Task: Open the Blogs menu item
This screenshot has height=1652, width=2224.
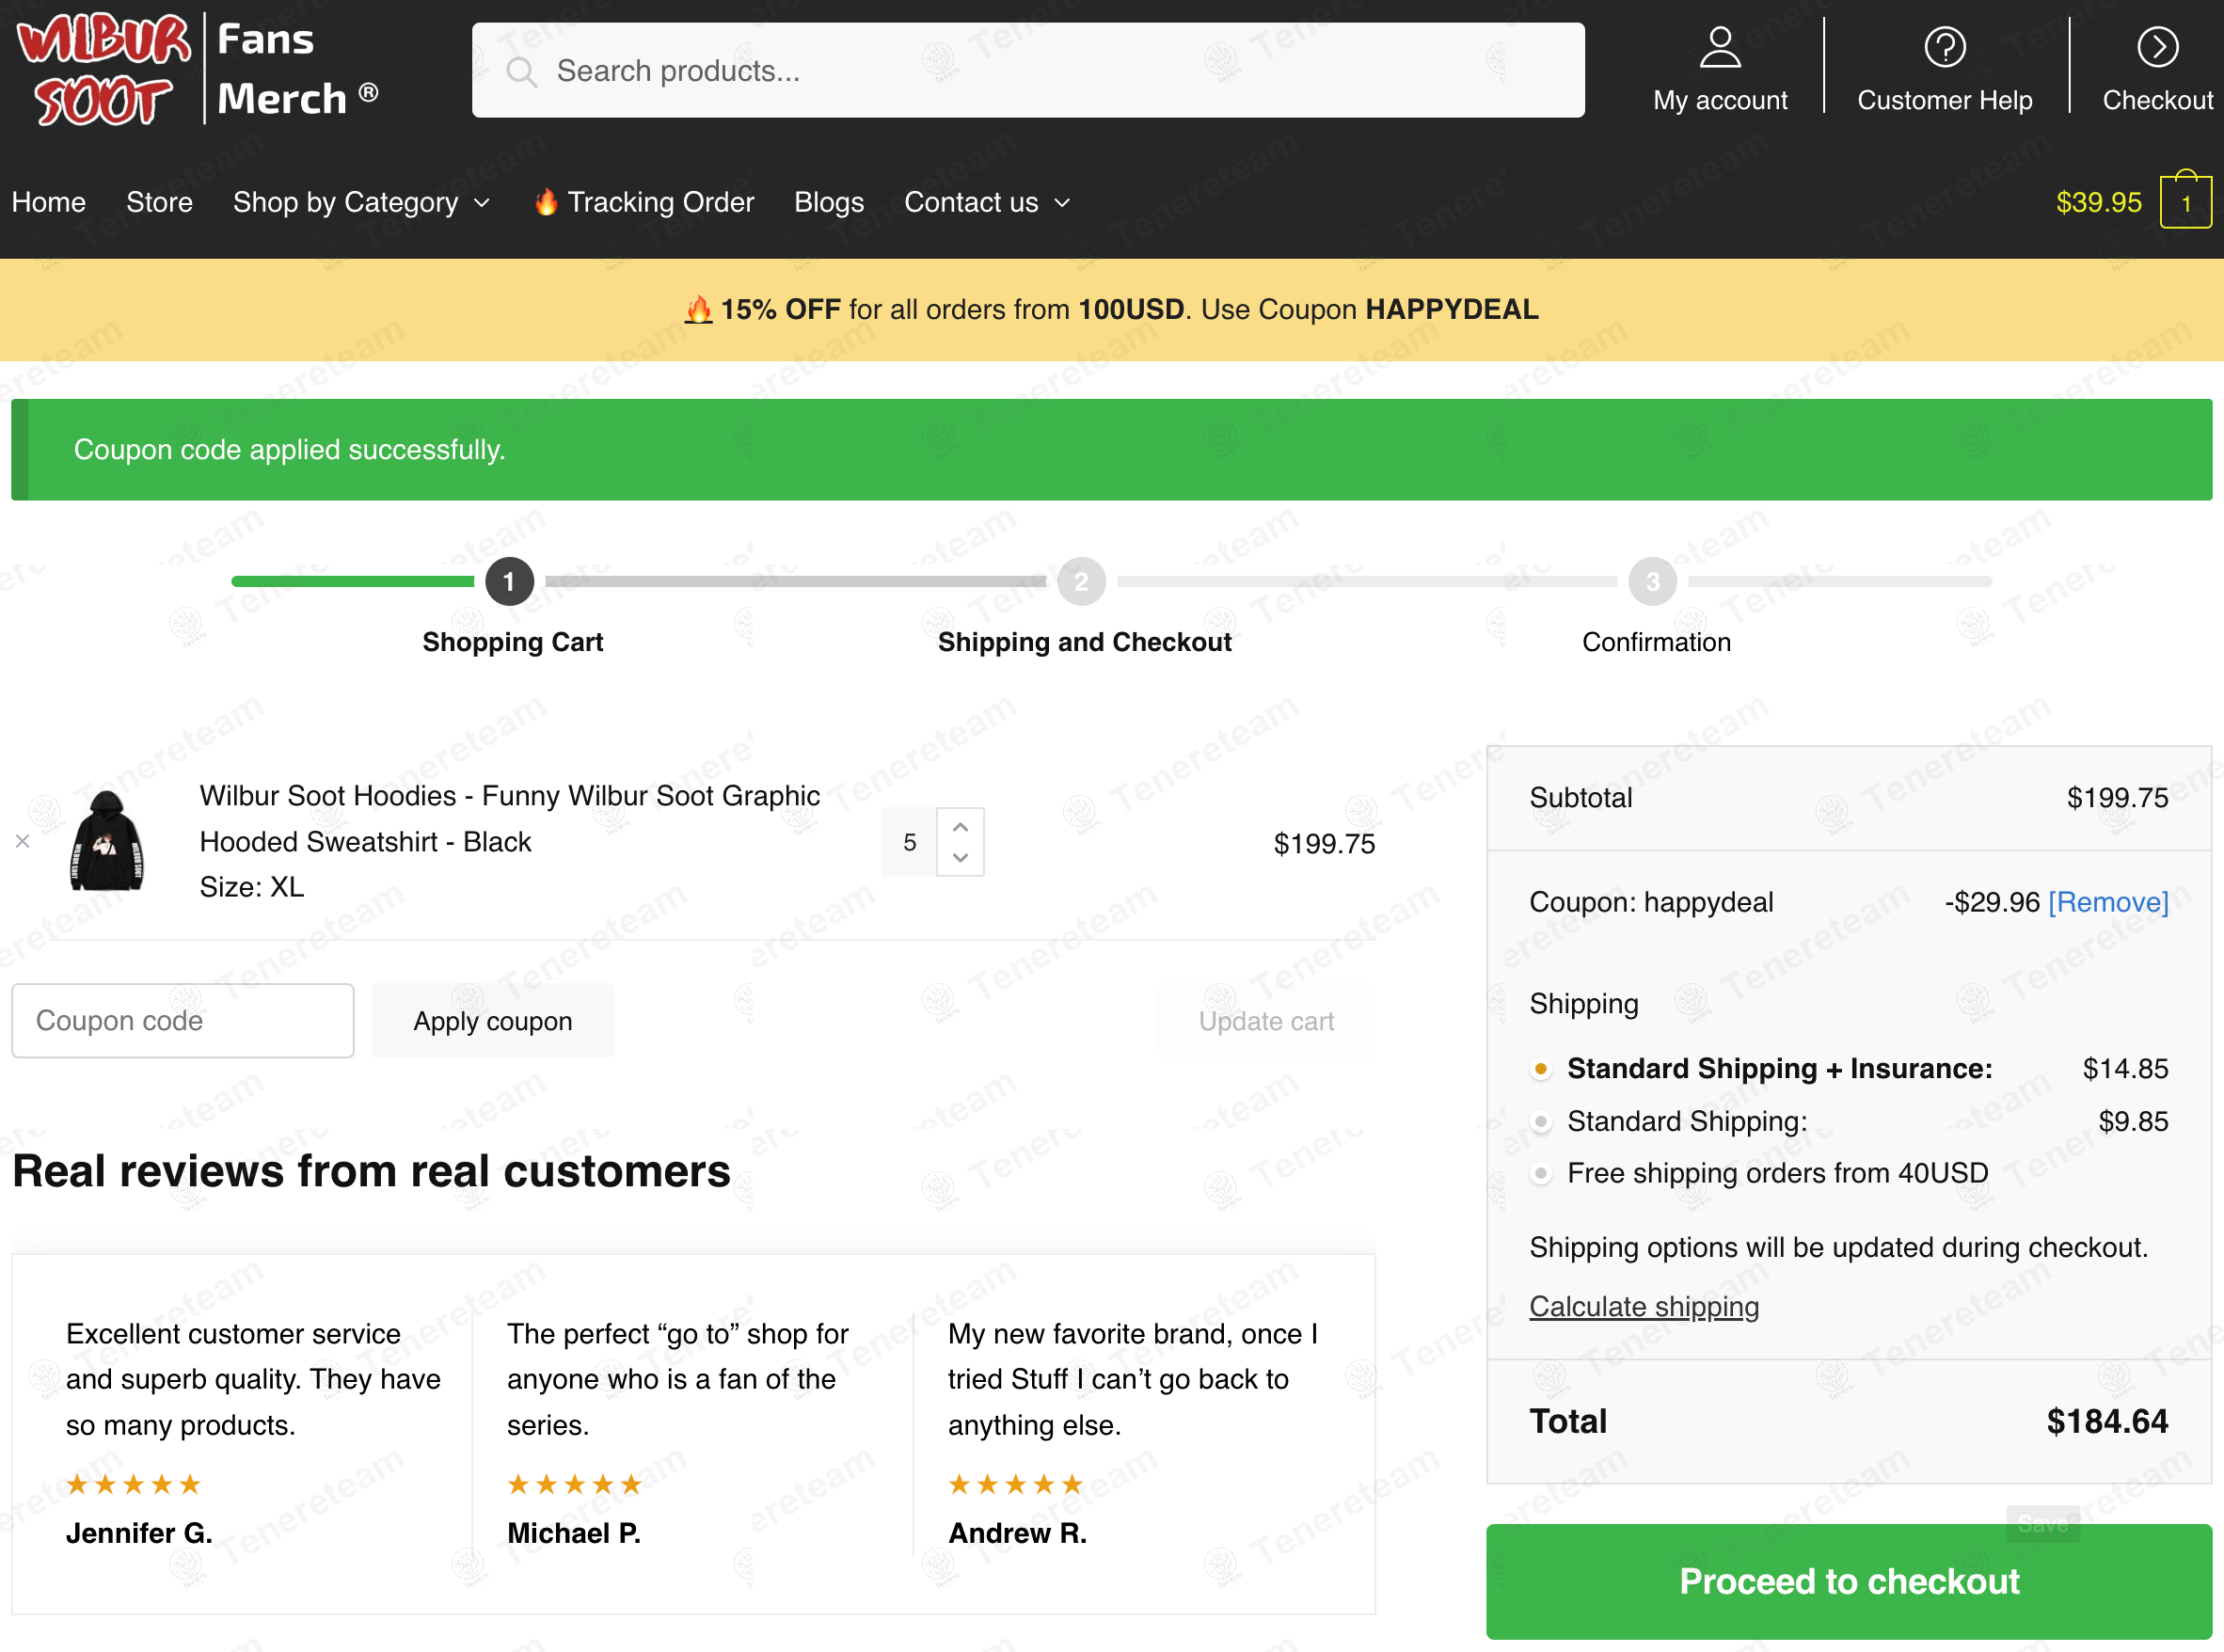Action: pyautogui.click(x=829, y=202)
